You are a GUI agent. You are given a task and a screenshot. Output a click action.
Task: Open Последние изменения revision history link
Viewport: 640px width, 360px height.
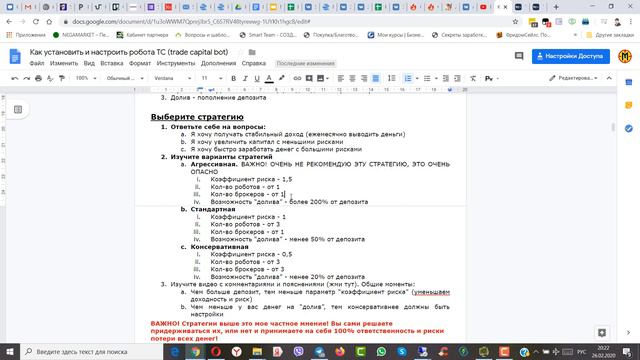click(x=305, y=63)
